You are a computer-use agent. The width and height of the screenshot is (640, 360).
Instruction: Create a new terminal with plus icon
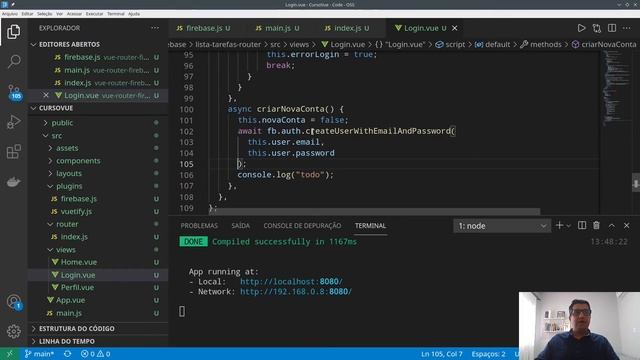(559, 225)
